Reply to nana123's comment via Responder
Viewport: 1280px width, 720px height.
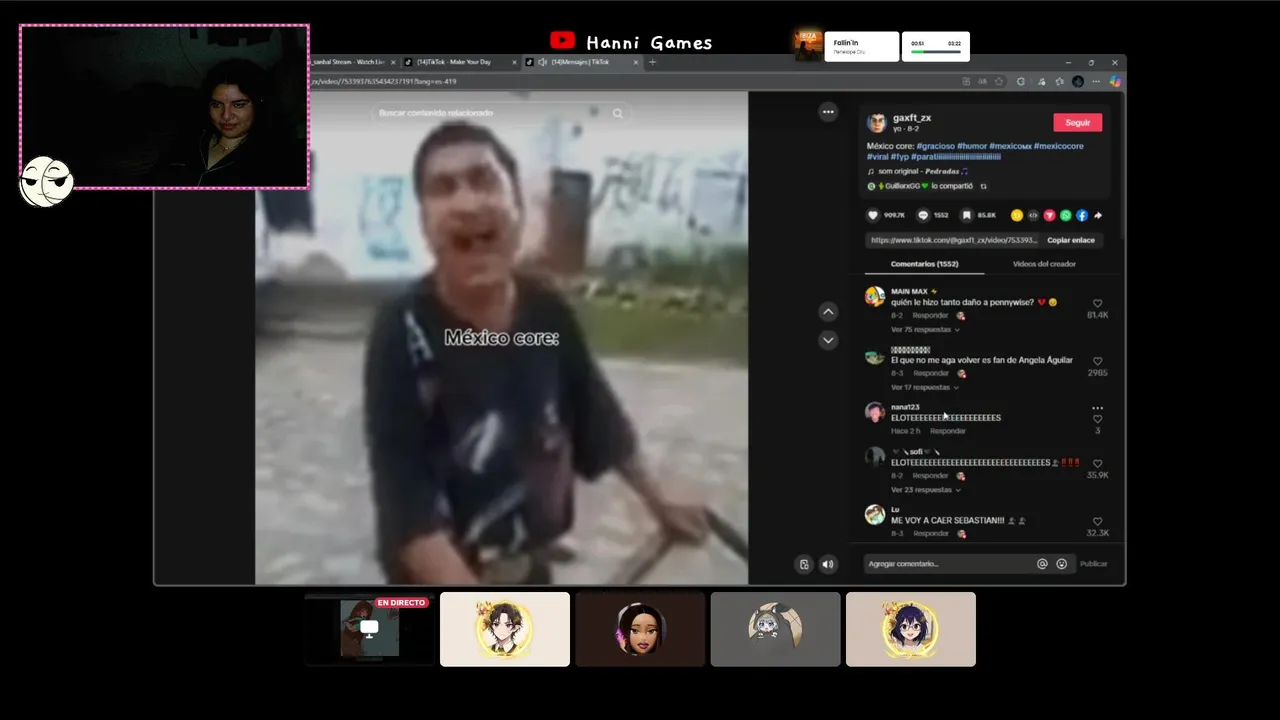pos(947,431)
